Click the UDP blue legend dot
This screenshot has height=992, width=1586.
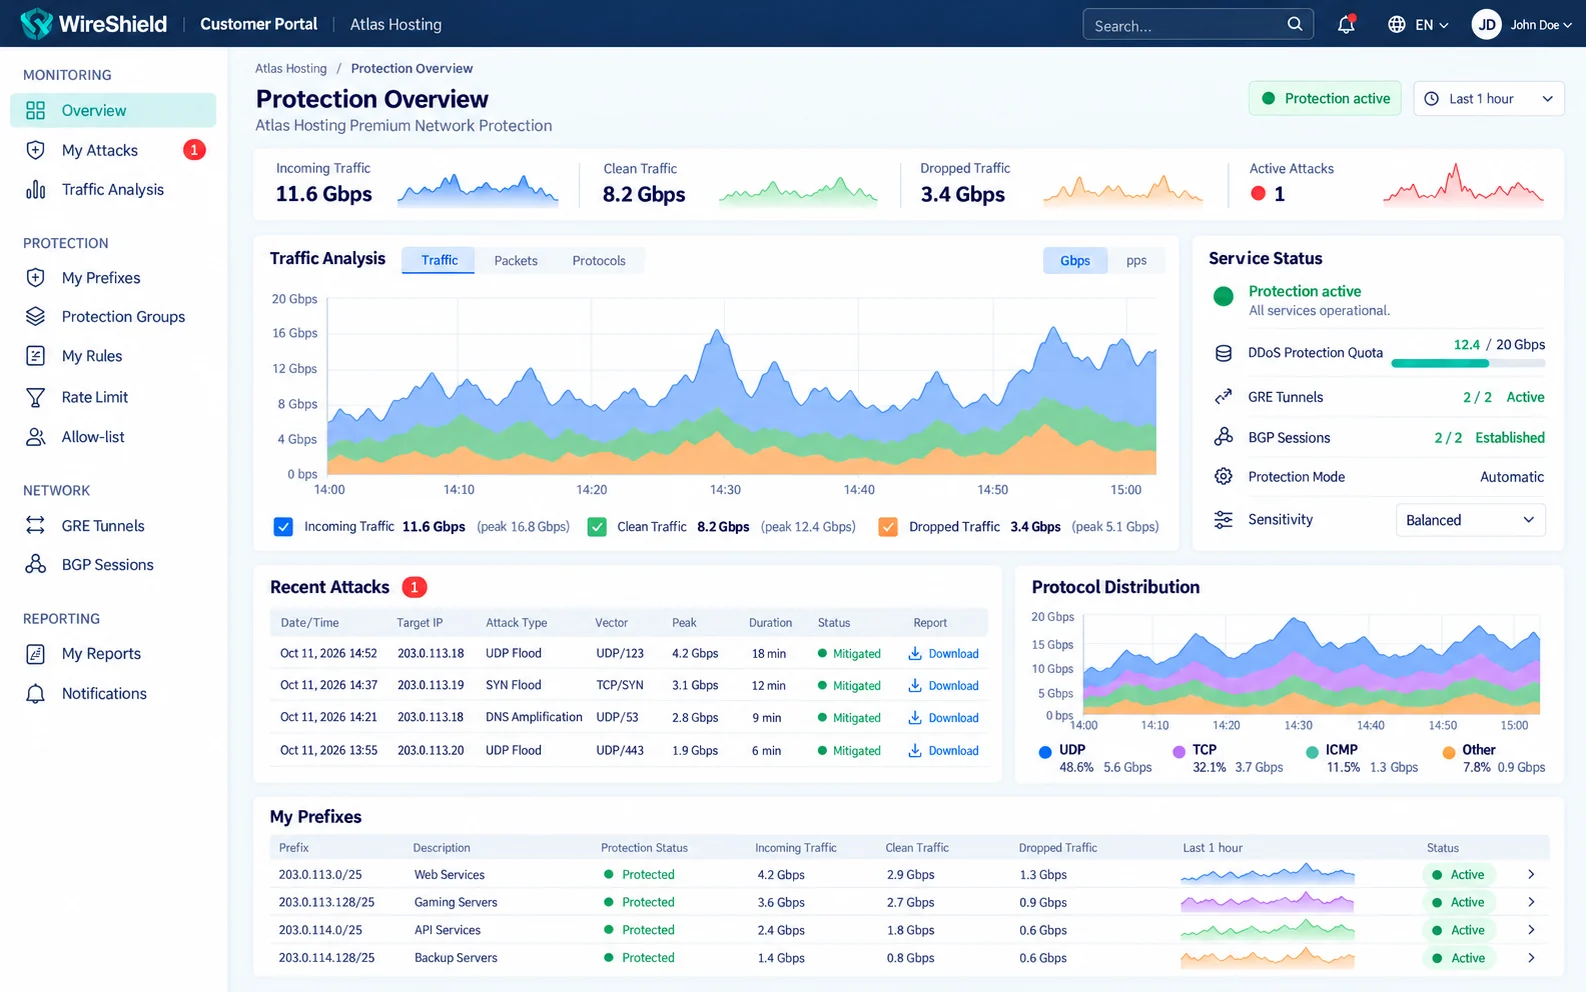pyautogui.click(x=1045, y=752)
